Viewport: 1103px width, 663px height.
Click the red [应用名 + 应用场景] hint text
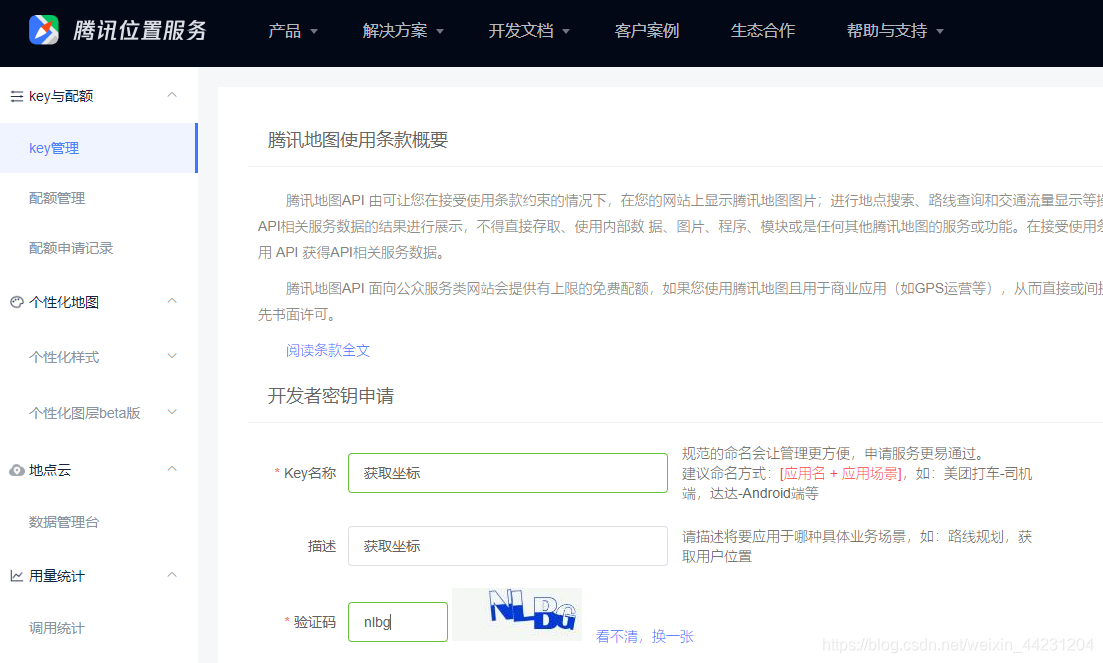(x=841, y=473)
